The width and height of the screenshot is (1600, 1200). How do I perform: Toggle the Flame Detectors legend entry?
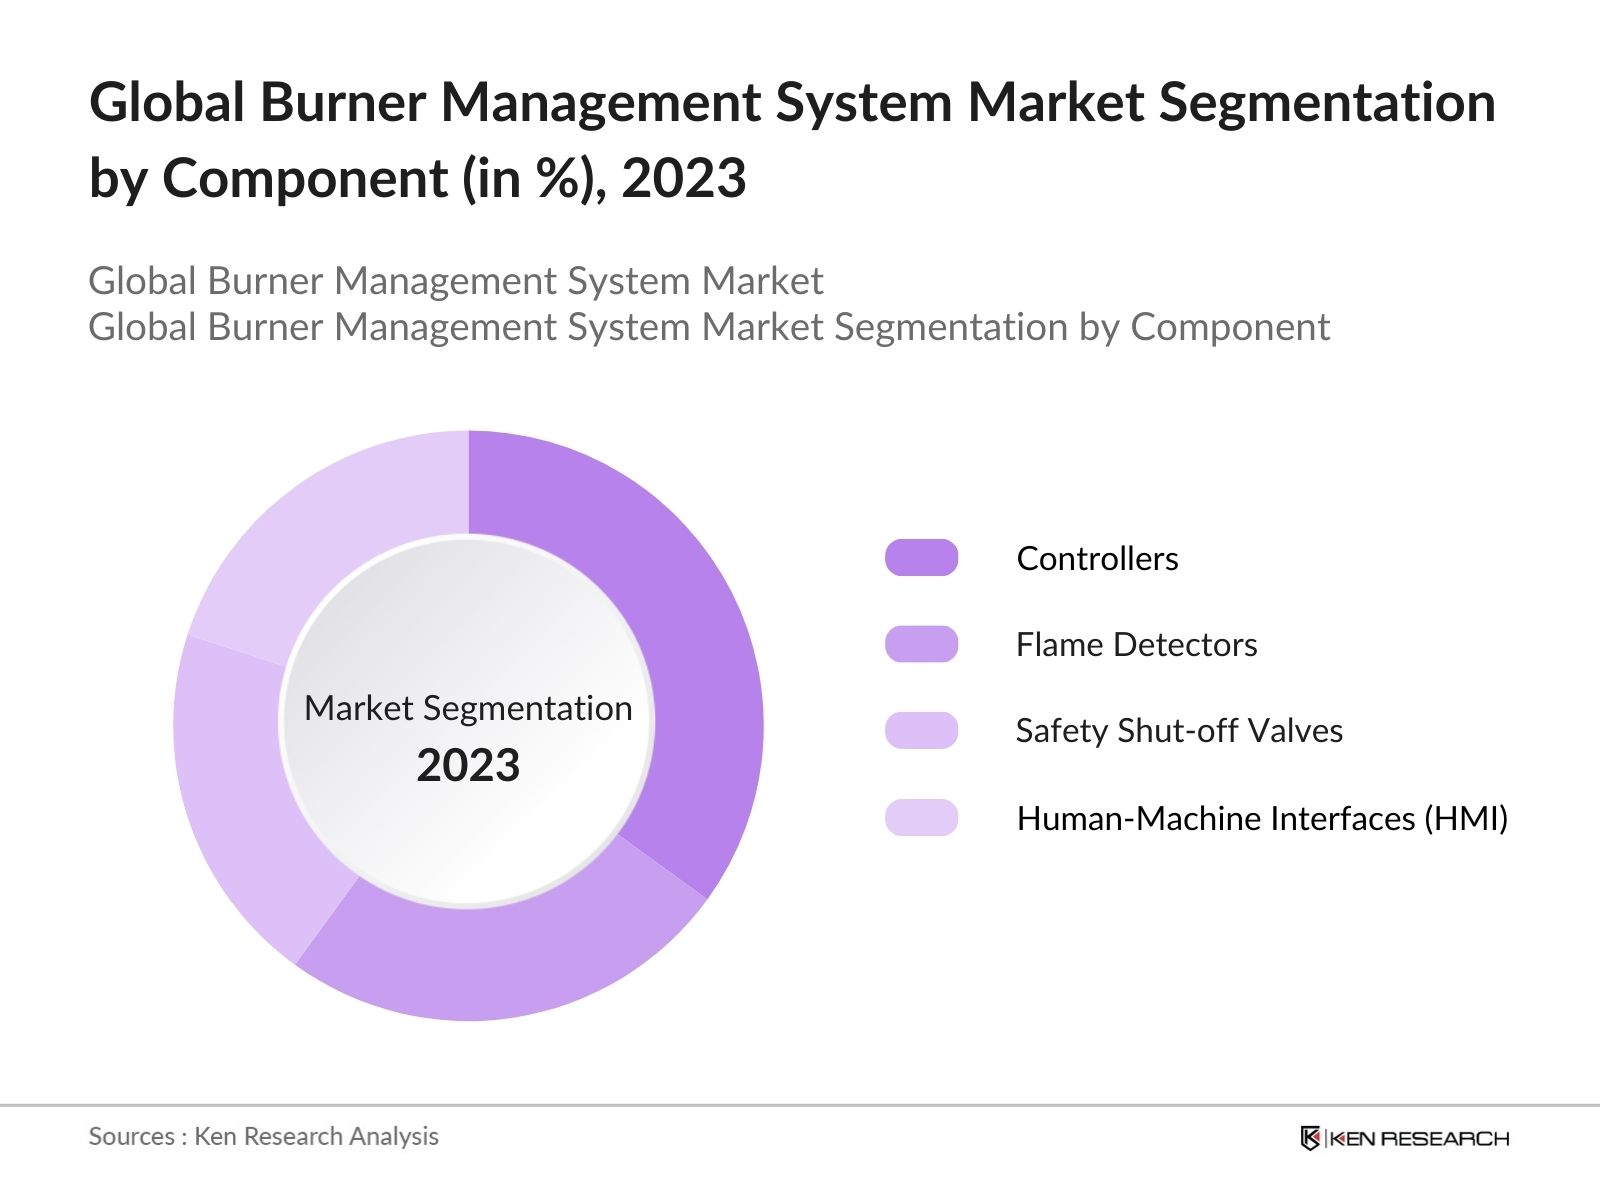tap(1138, 645)
